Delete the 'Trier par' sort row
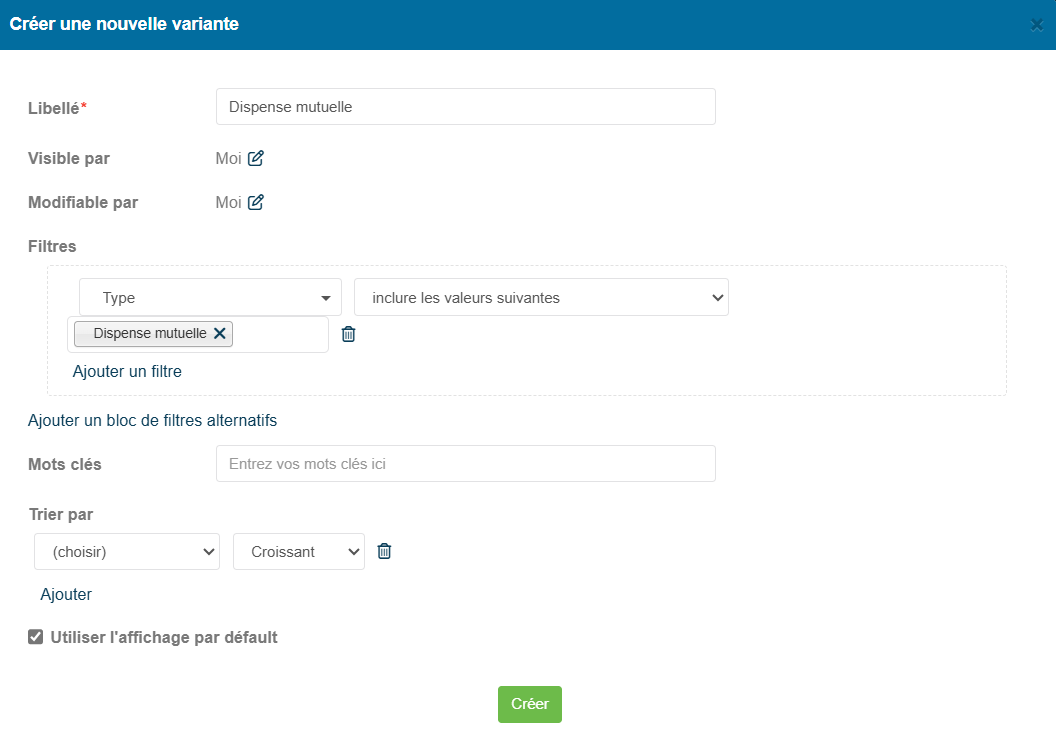Screen dimensions: 1056x746 [384, 551]
